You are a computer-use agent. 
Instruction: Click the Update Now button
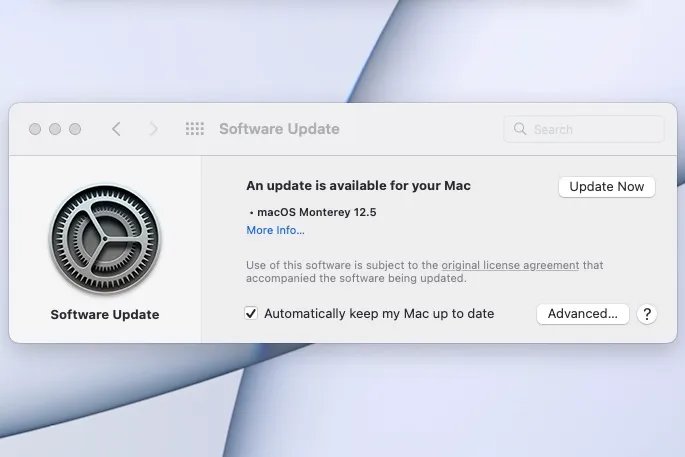[606, 187]
